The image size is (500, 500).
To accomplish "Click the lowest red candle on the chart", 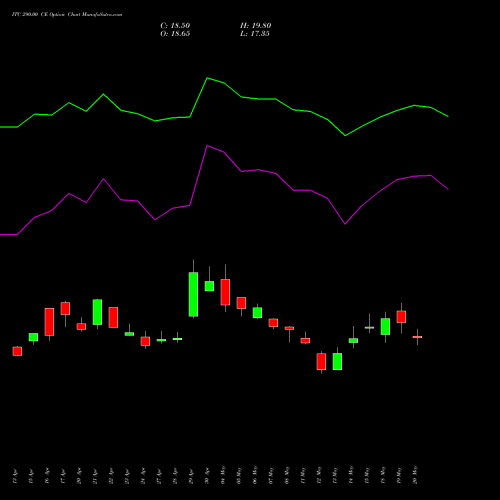I will coord(321,362).
